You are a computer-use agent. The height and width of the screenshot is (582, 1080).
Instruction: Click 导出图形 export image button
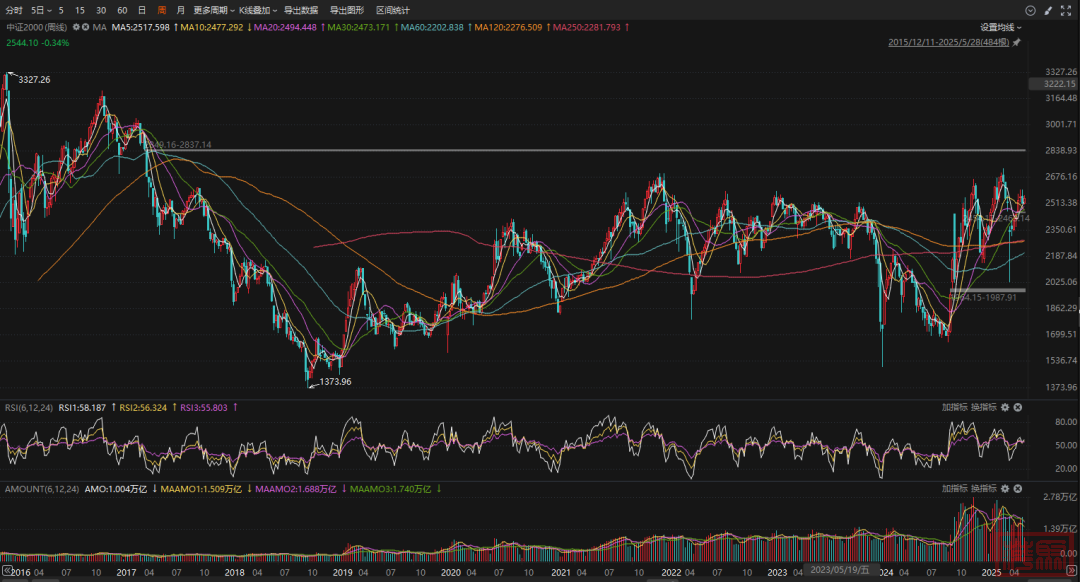(x=346, y=10)
